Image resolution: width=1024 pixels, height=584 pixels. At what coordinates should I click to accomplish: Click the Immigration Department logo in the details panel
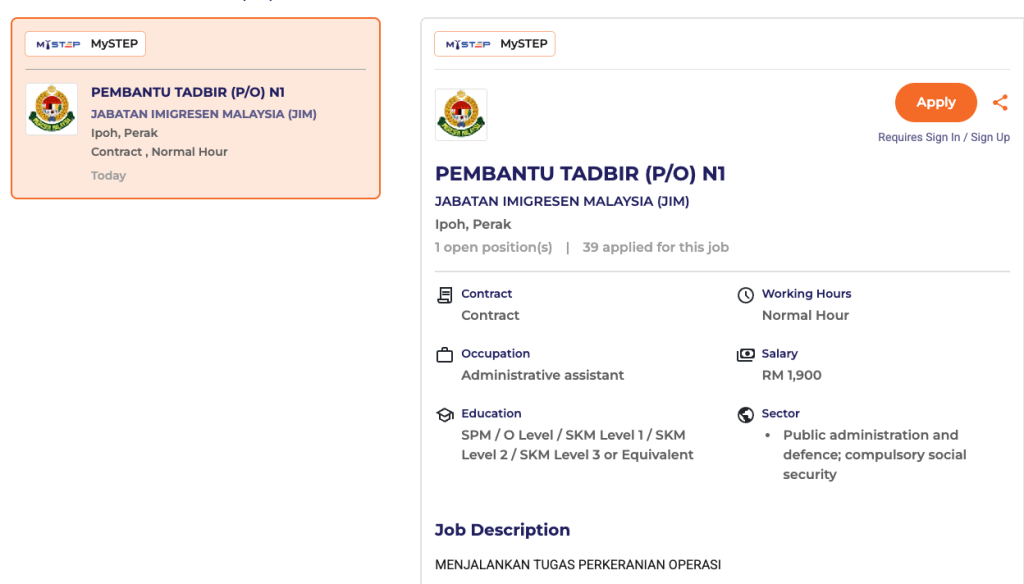pos(461,115)
